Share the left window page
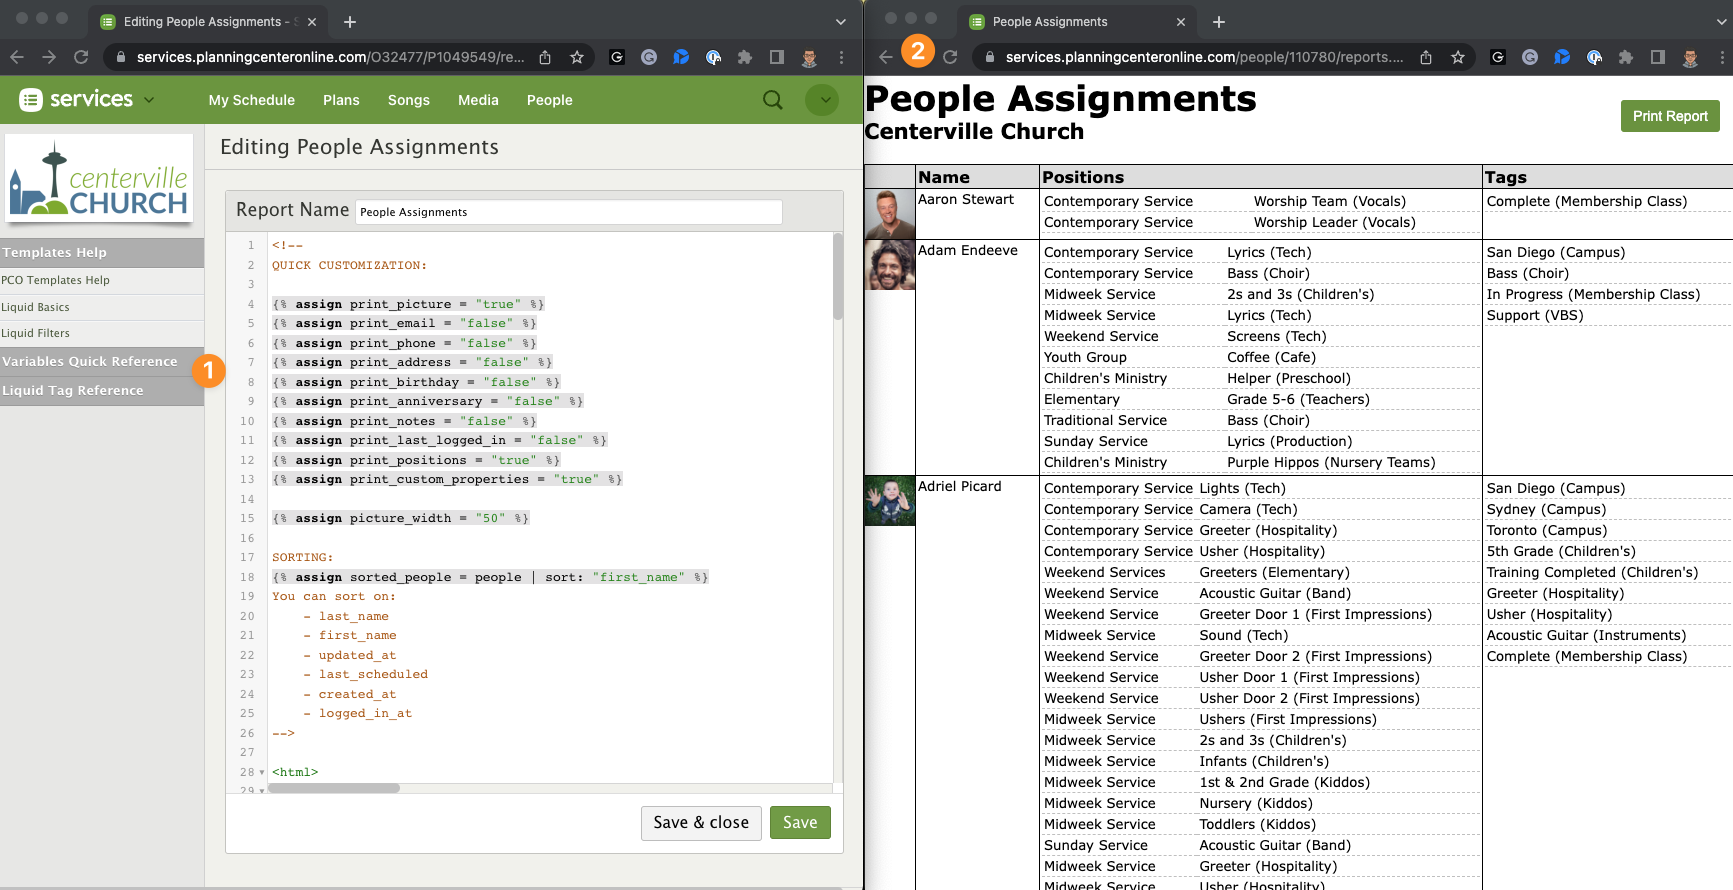Screen dimensions: 1733x890 545,57
